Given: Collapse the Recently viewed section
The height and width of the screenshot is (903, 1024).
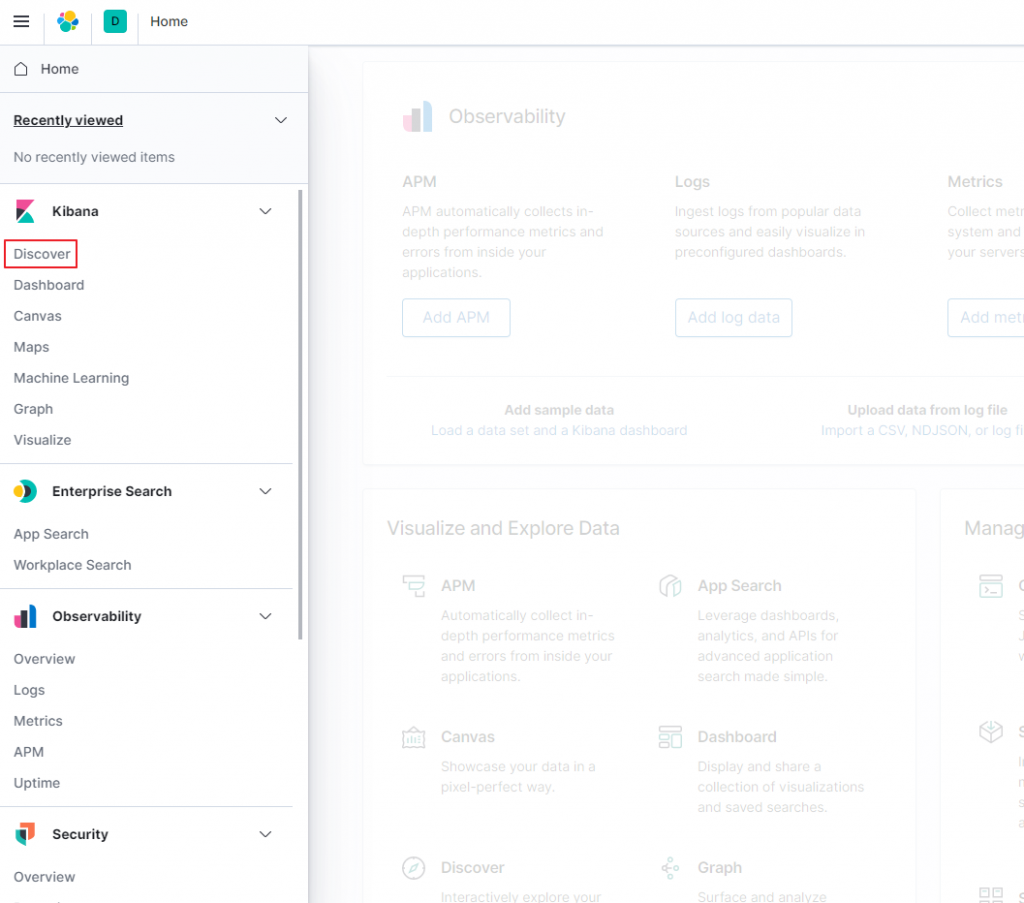Looking at the screenshot, I should point(281,120).
